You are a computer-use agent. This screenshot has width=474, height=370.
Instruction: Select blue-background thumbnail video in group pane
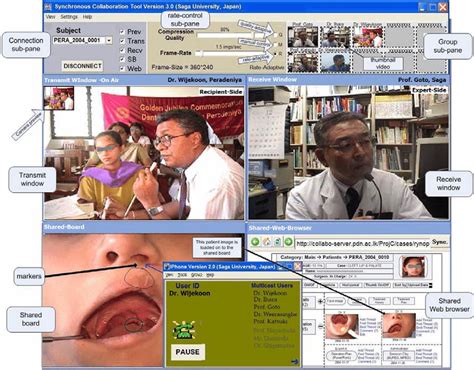click(x=335, y=62)
